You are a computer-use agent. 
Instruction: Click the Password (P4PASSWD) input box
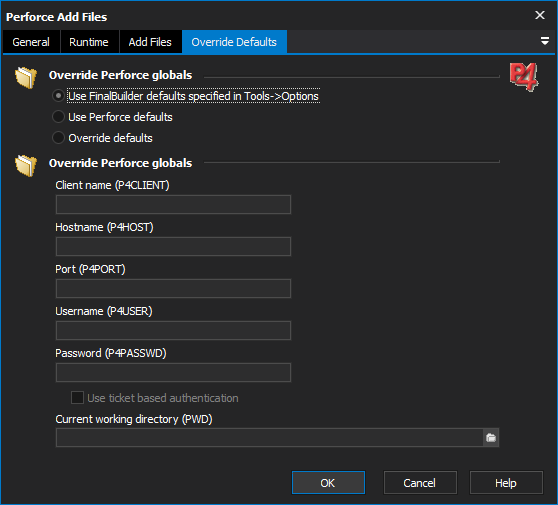[x=173, y=372]
